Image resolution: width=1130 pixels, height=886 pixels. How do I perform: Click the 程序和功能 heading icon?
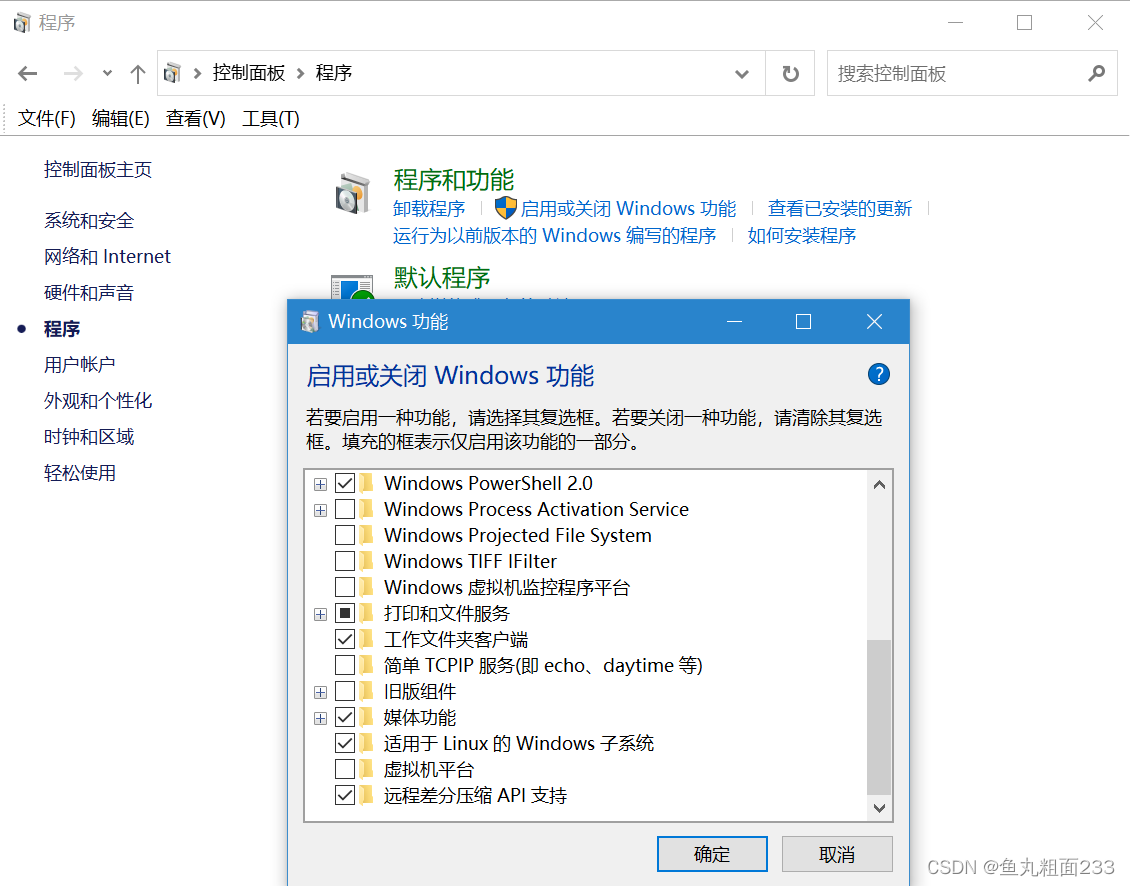352,193
